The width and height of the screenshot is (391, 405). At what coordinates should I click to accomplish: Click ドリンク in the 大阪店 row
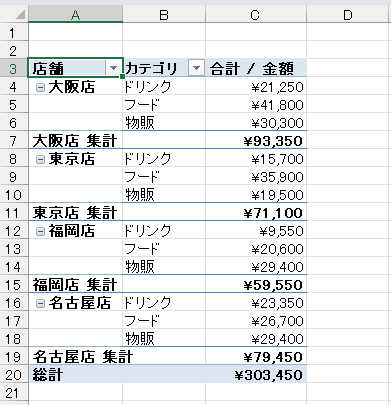coord(148,87)
